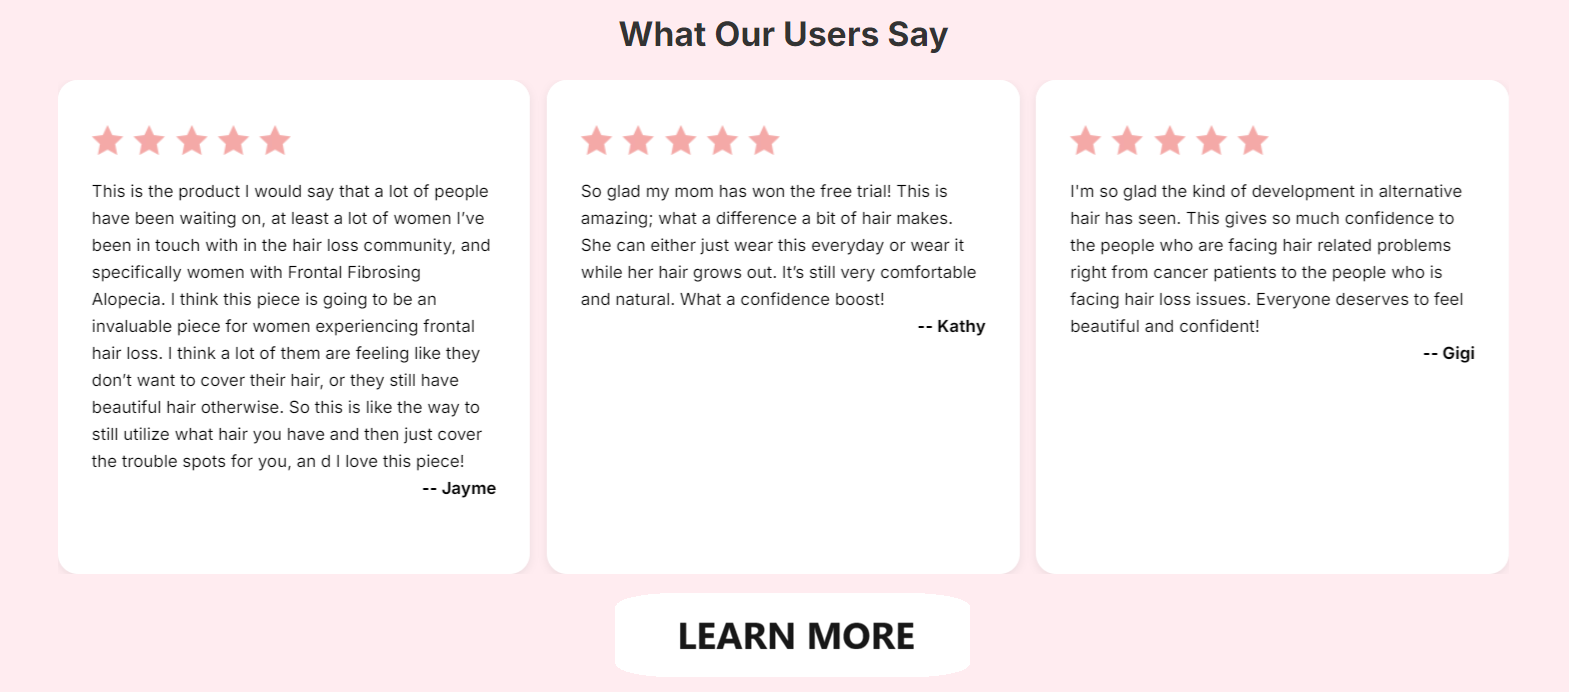1569x692 pixels.
Task: Click the blank area of Kathy's review card
Action: tap(783, 460)
